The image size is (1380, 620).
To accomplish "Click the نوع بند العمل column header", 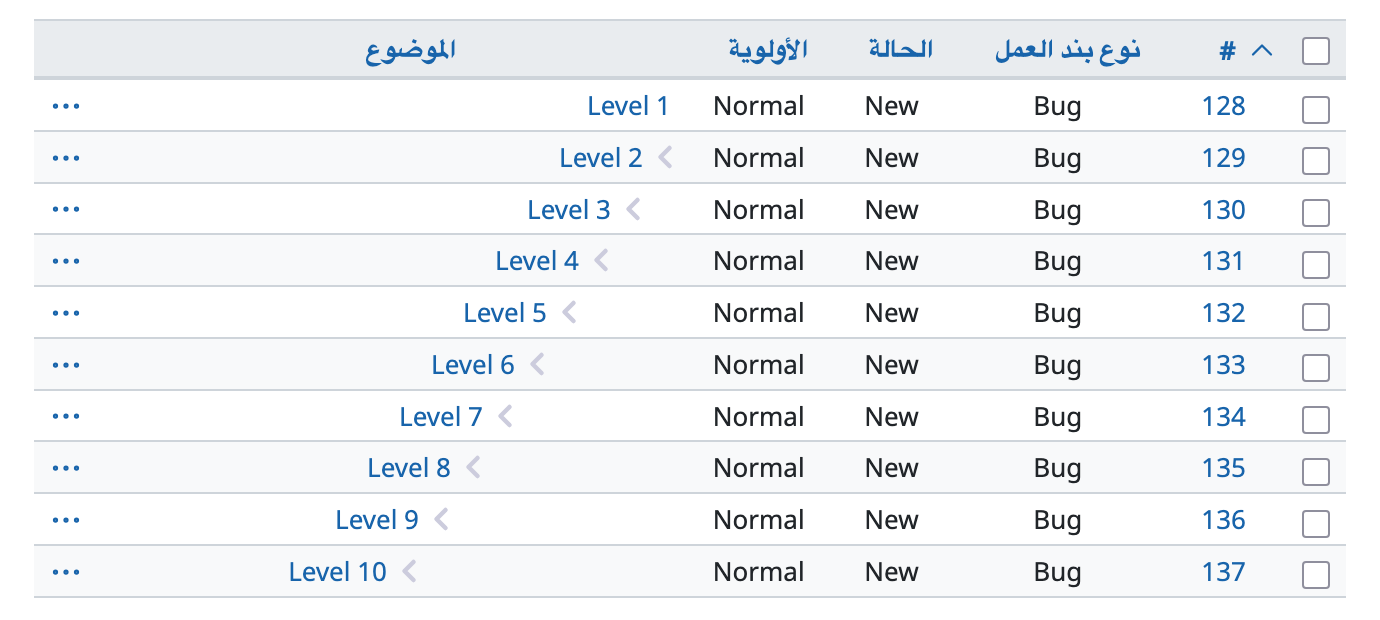I will point(1068,50).
